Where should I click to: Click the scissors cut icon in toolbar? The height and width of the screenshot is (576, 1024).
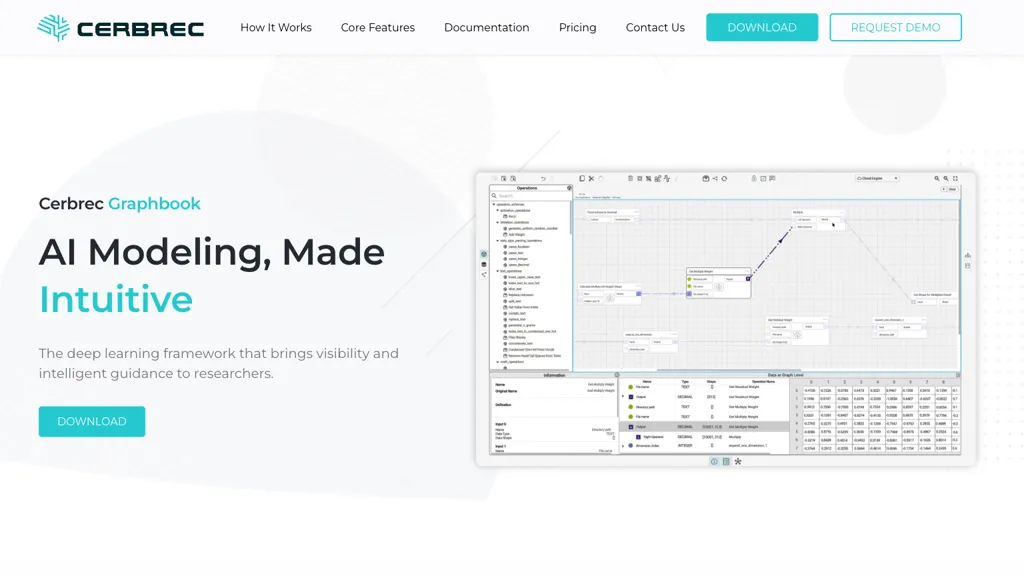pyautogui.click(x=591, y=179)
